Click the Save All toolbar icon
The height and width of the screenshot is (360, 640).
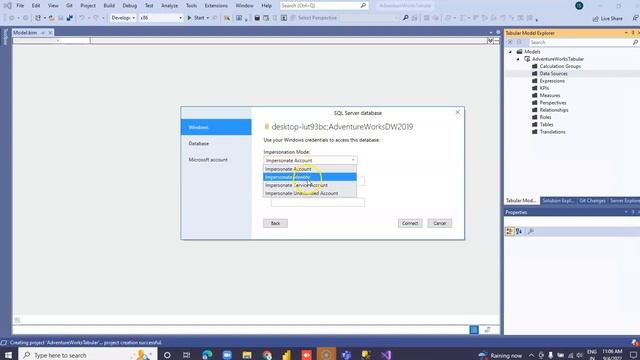[x=70, y=18]
